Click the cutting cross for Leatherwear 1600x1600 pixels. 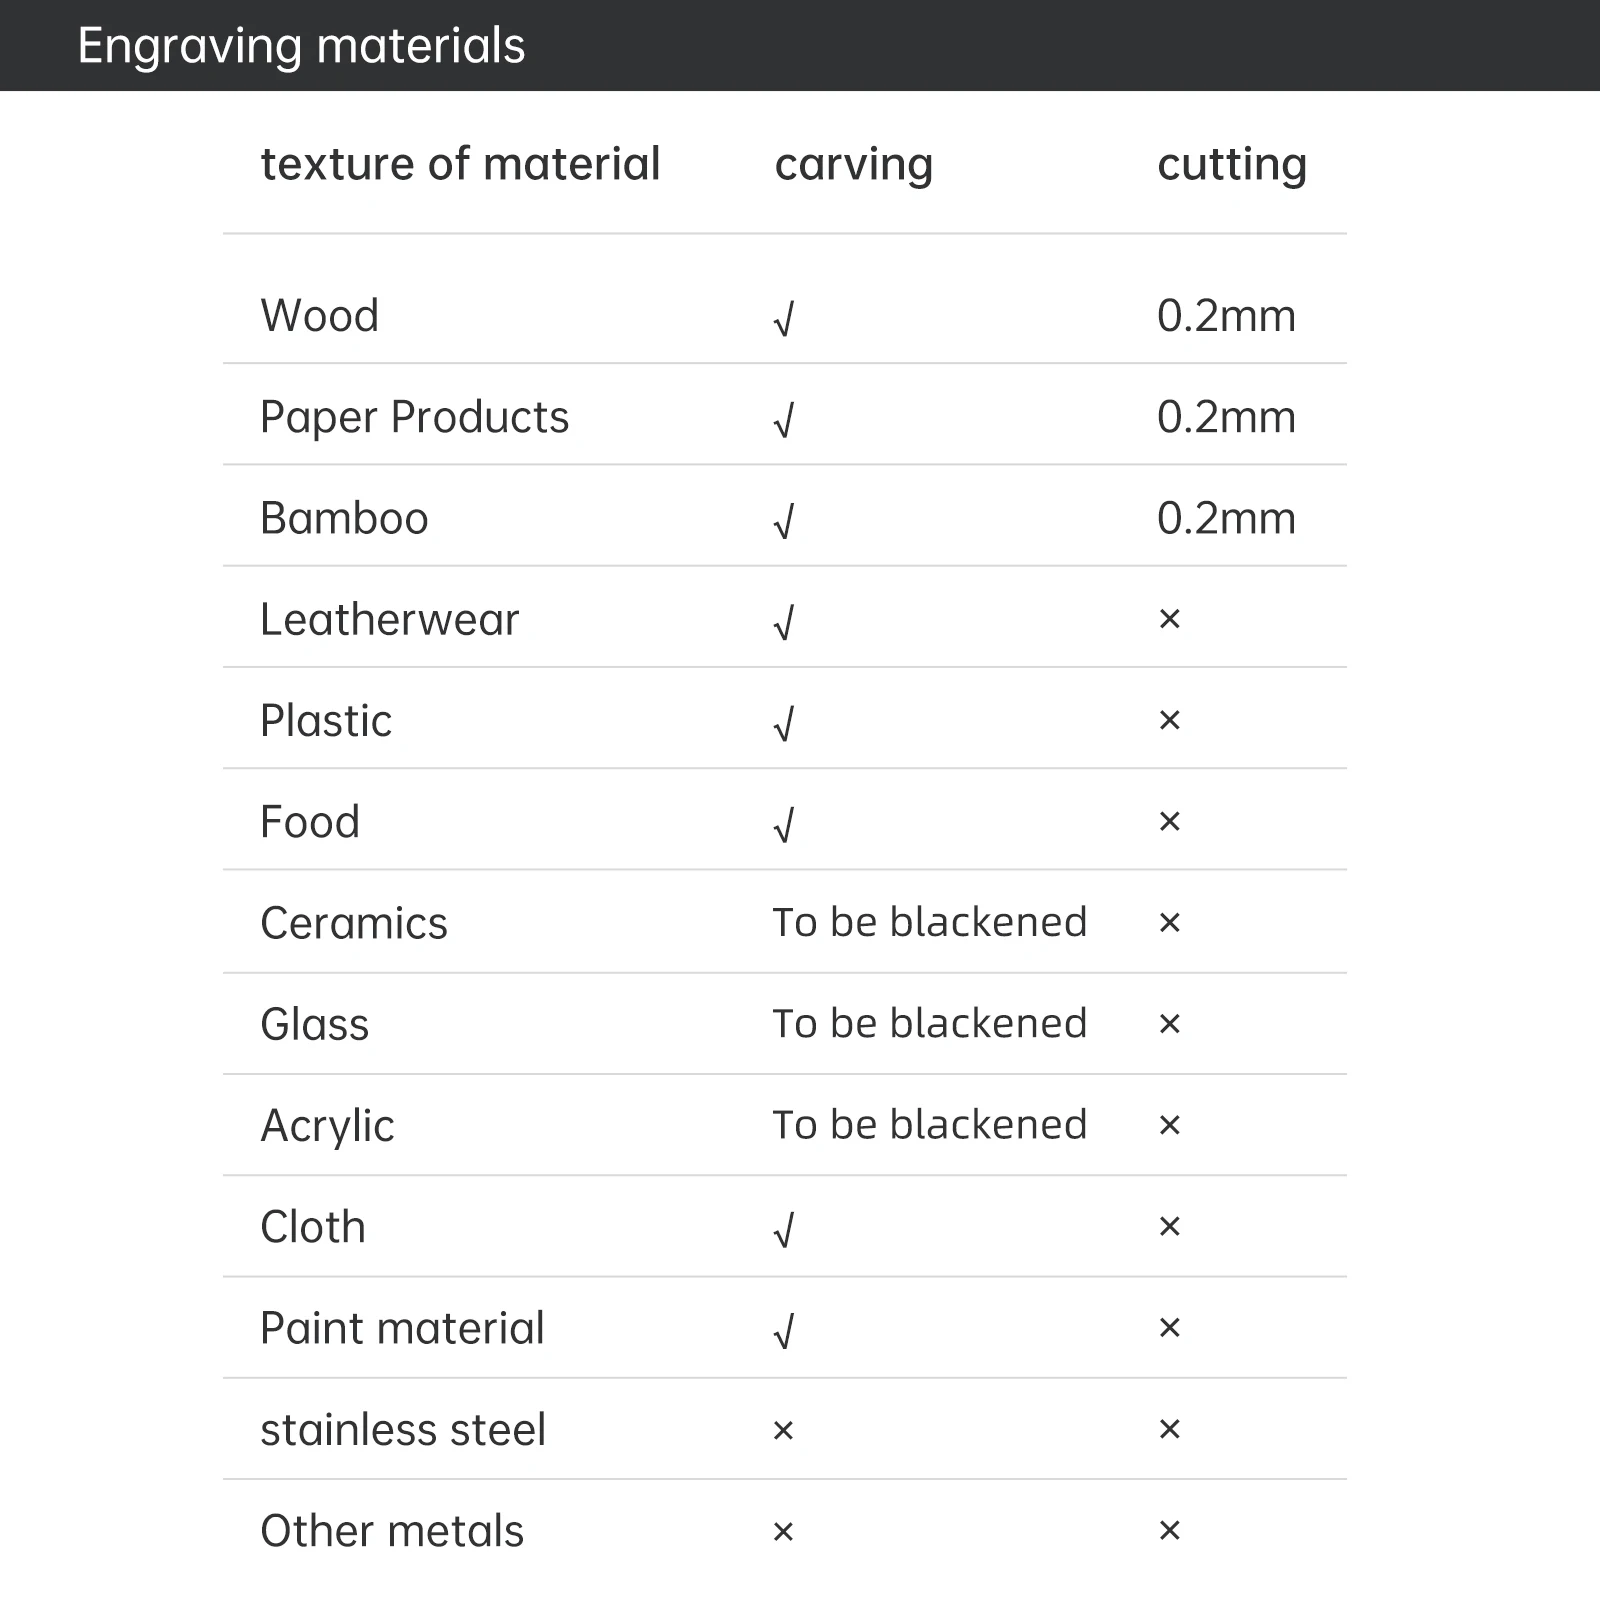coord(1169,620)
